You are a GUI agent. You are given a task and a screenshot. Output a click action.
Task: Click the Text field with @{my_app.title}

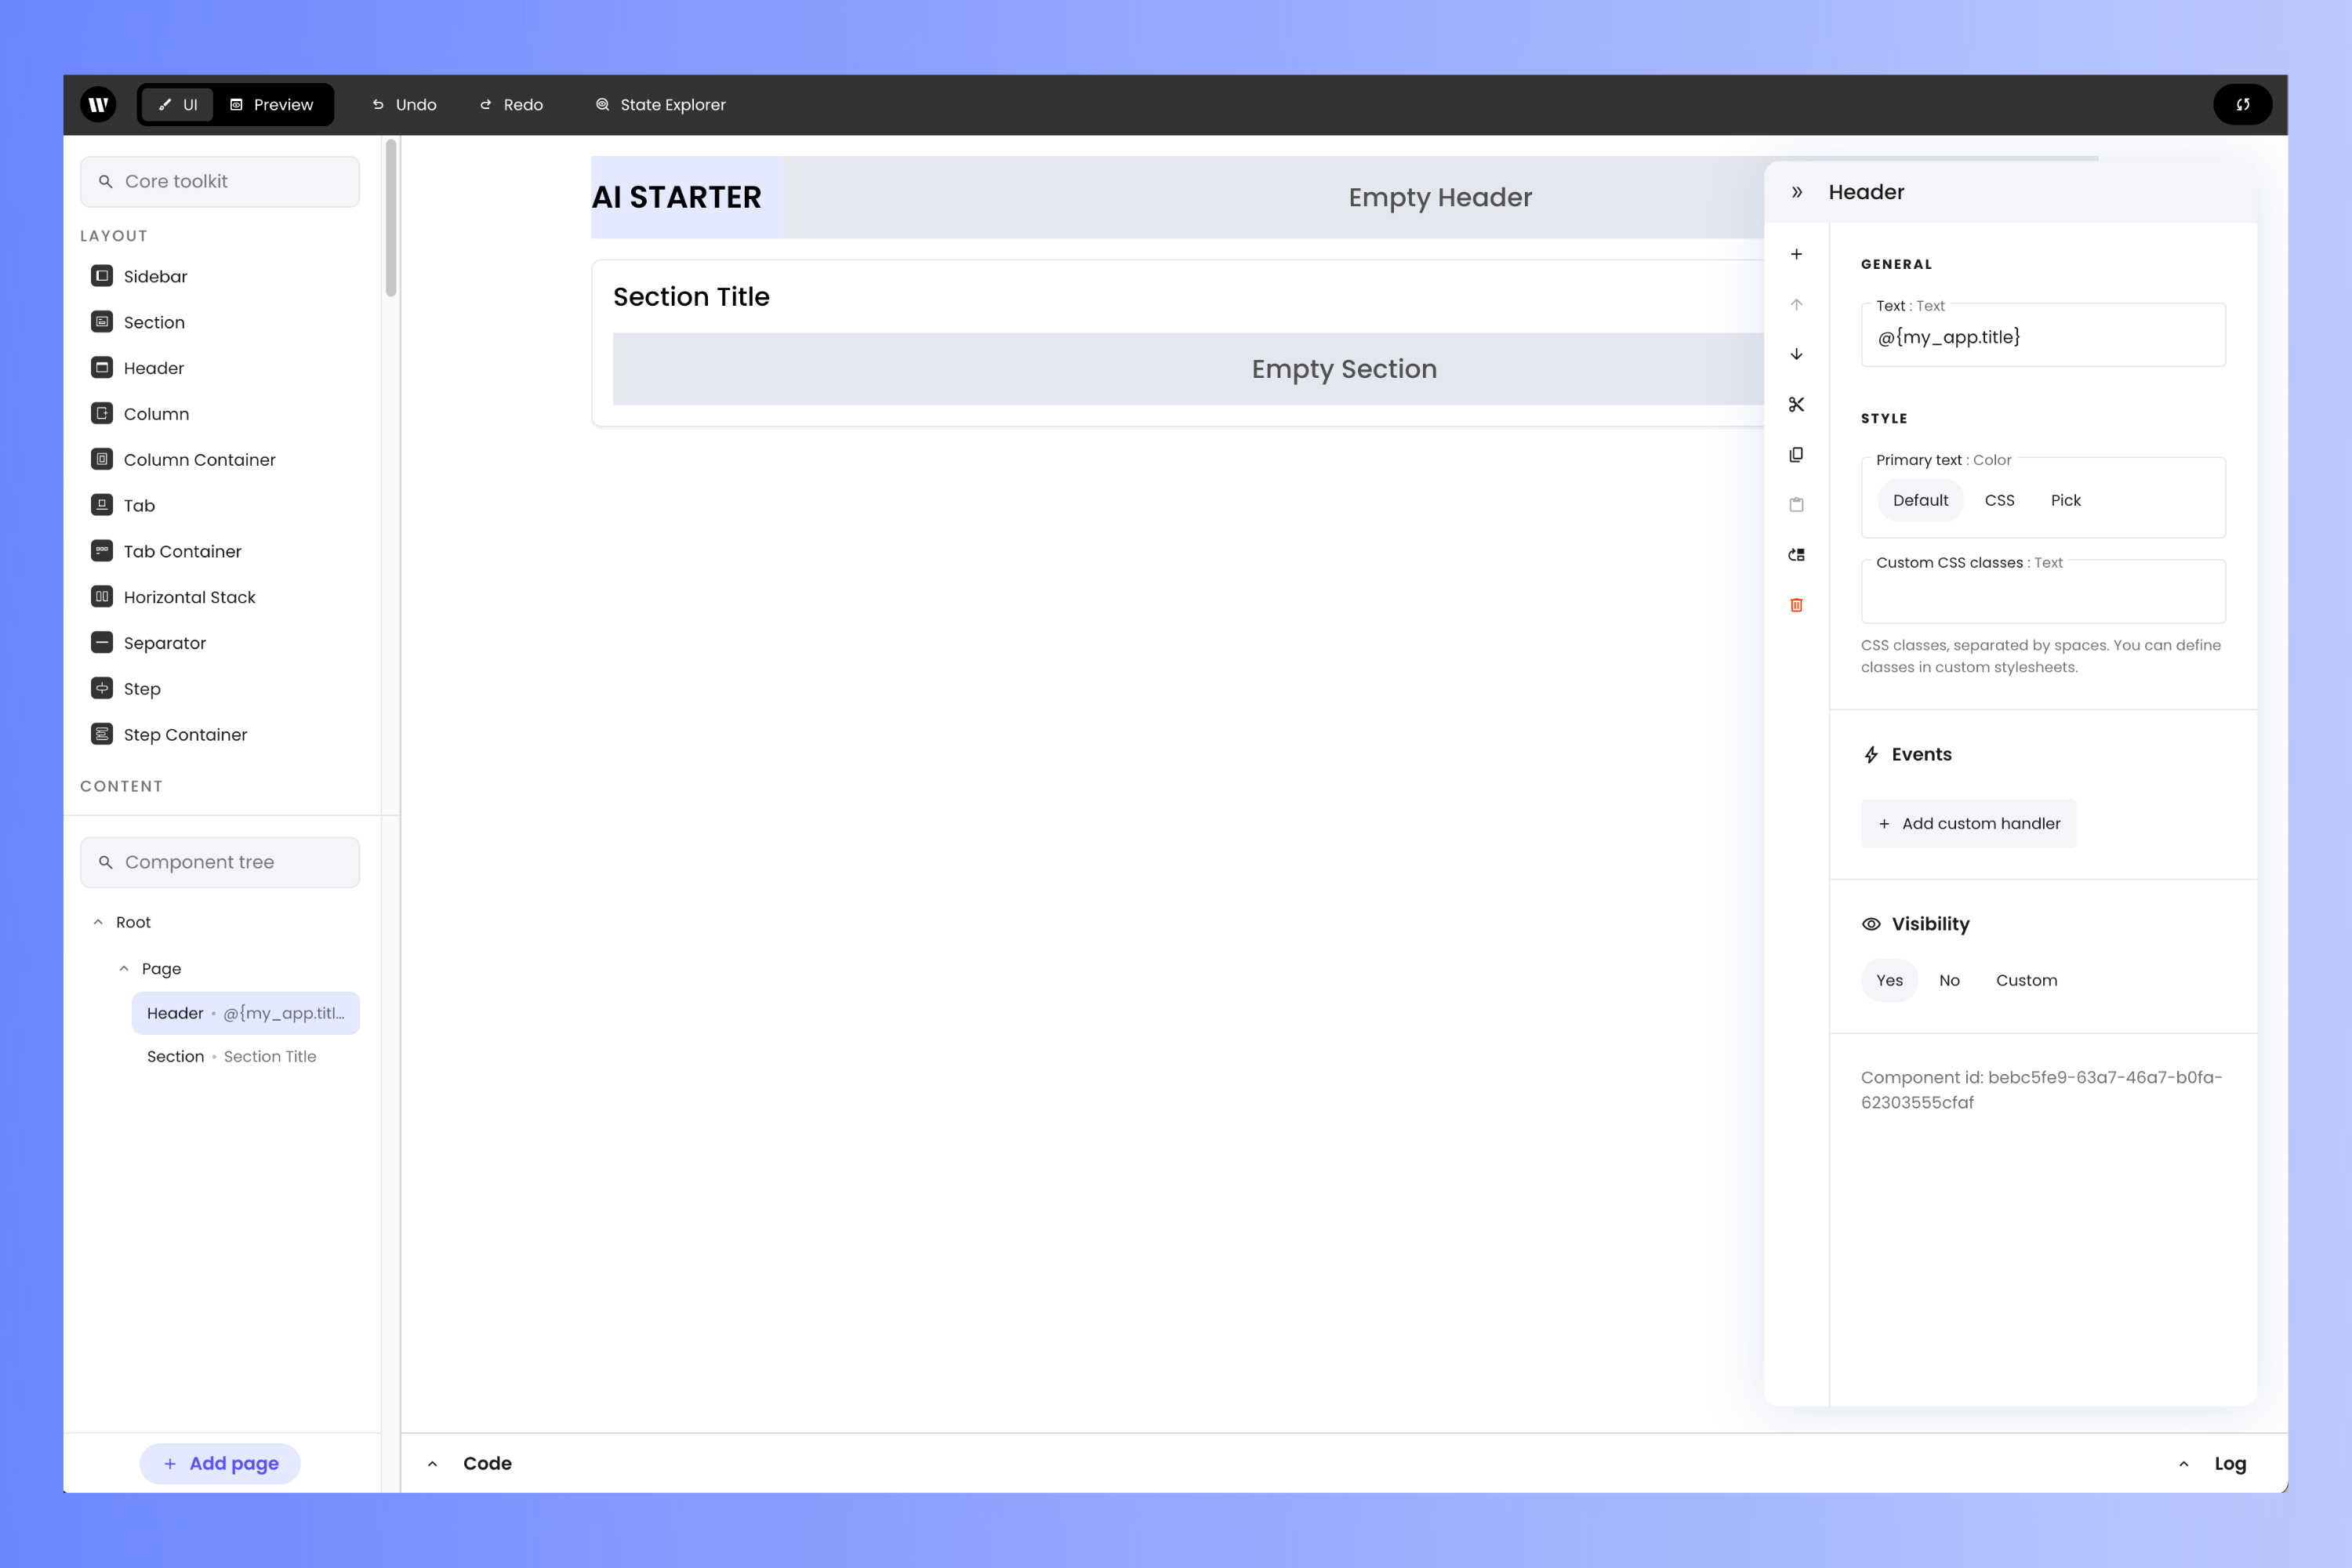click(x=2043, y=337)
